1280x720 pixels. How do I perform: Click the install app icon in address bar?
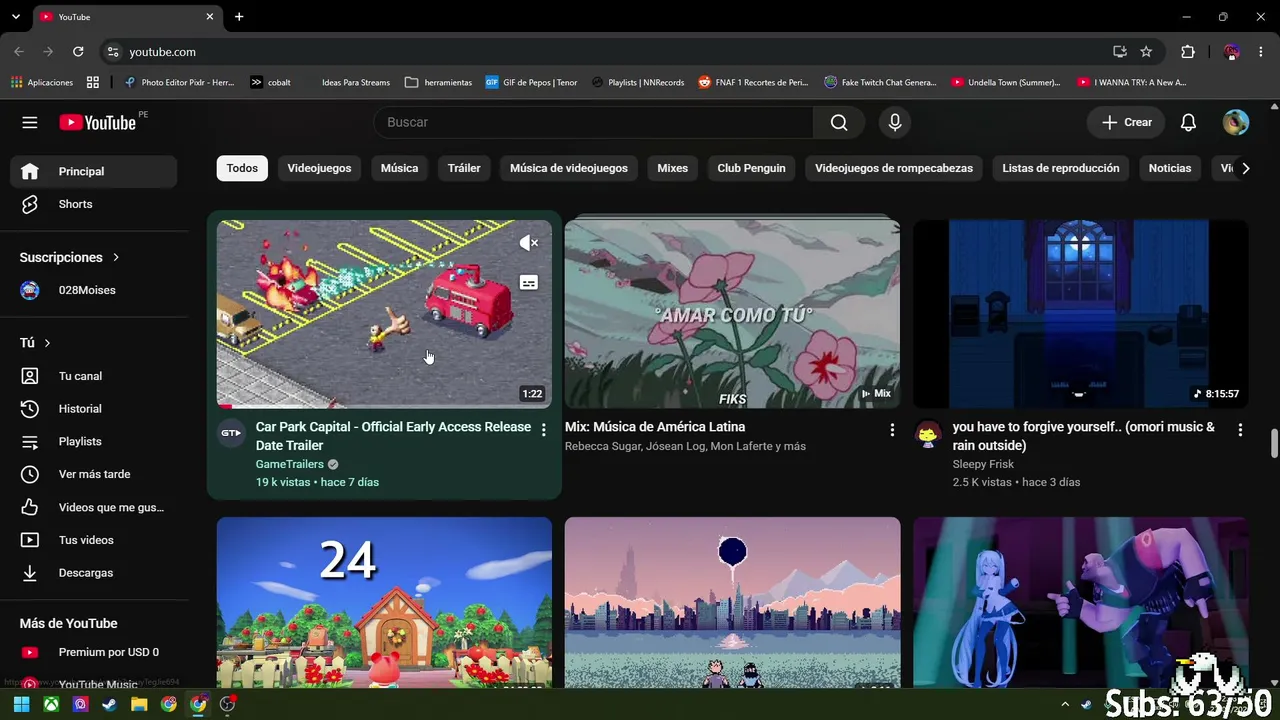click(x=1120, y=52)
